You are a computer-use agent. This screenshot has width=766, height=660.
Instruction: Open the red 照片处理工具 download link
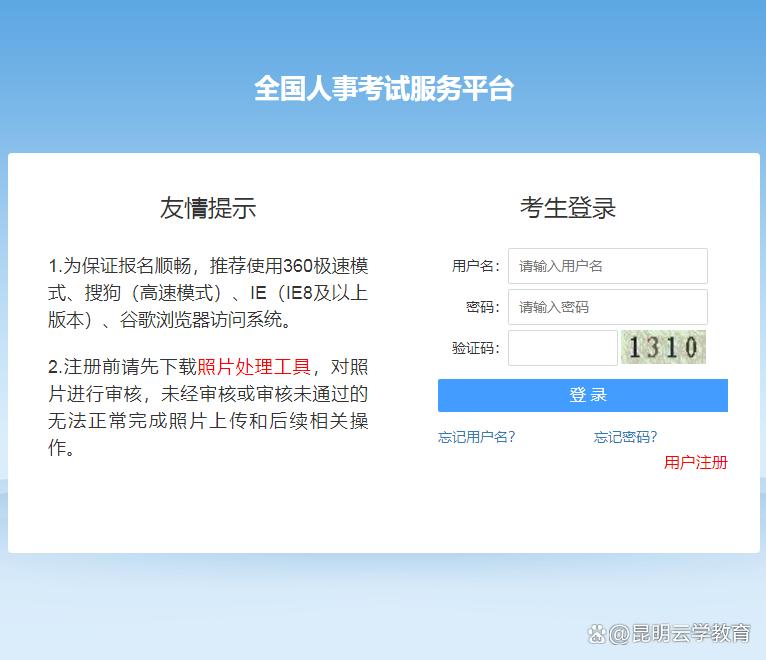254,367
